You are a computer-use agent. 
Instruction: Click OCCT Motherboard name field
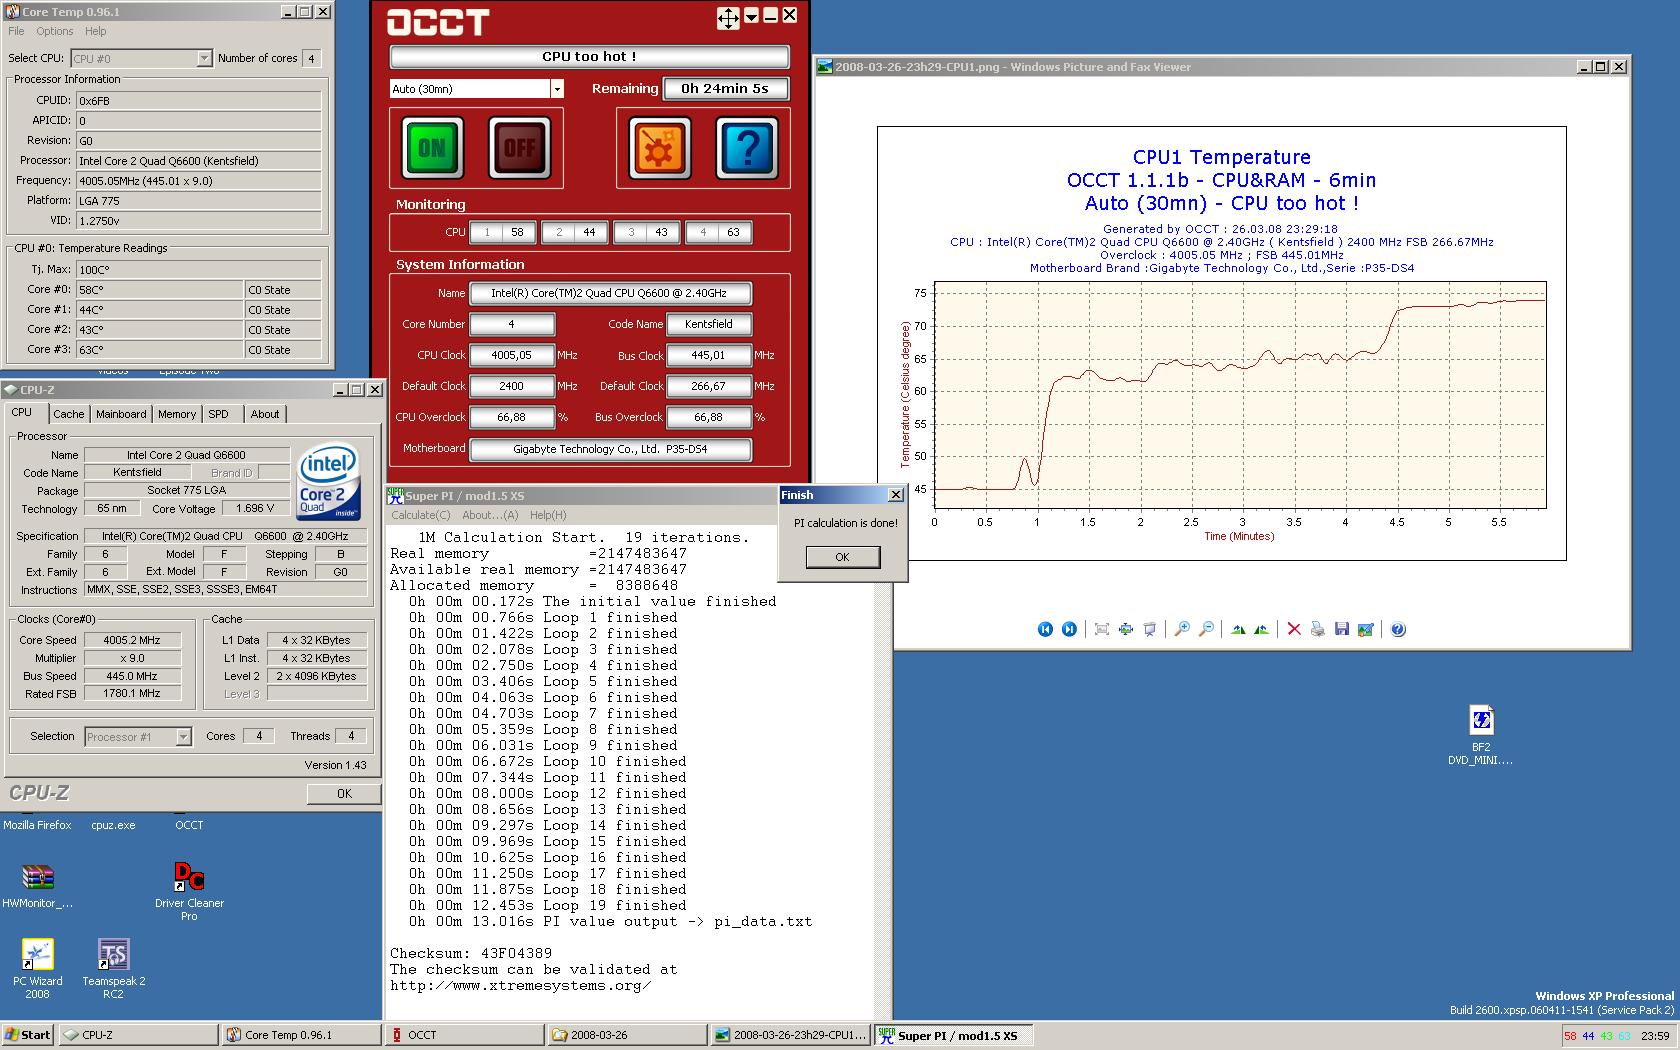(x=610, y=449)
